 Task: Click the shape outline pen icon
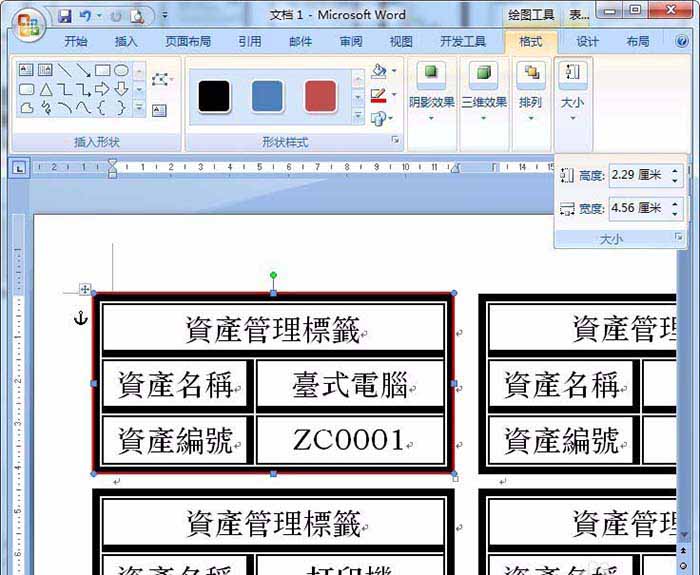tap(379, 95)
